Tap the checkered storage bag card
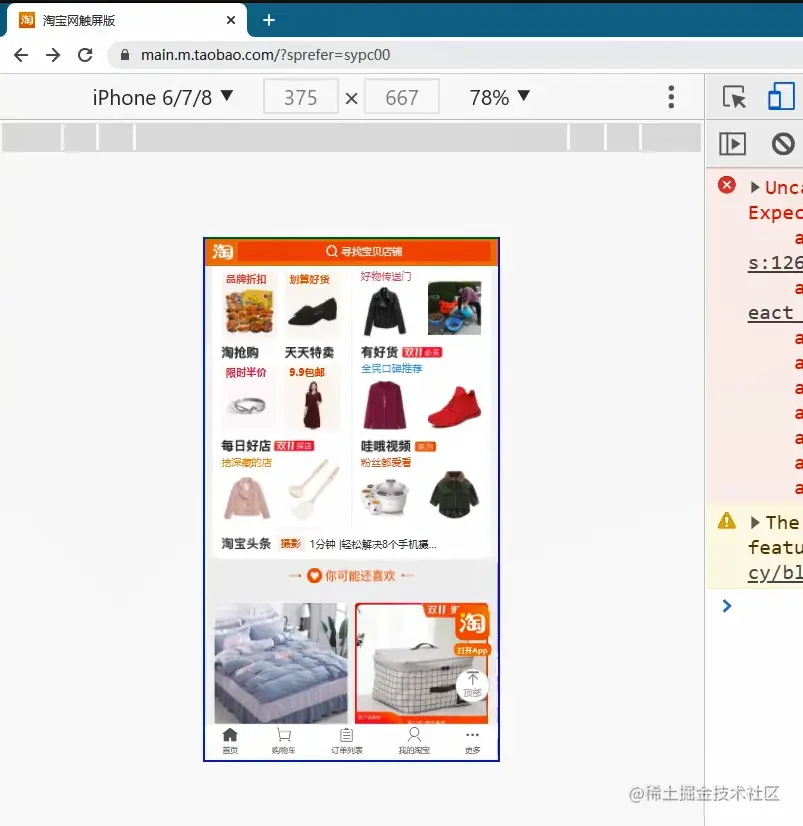The height and width of the screenshot is (826, 803). coord(422,663)
